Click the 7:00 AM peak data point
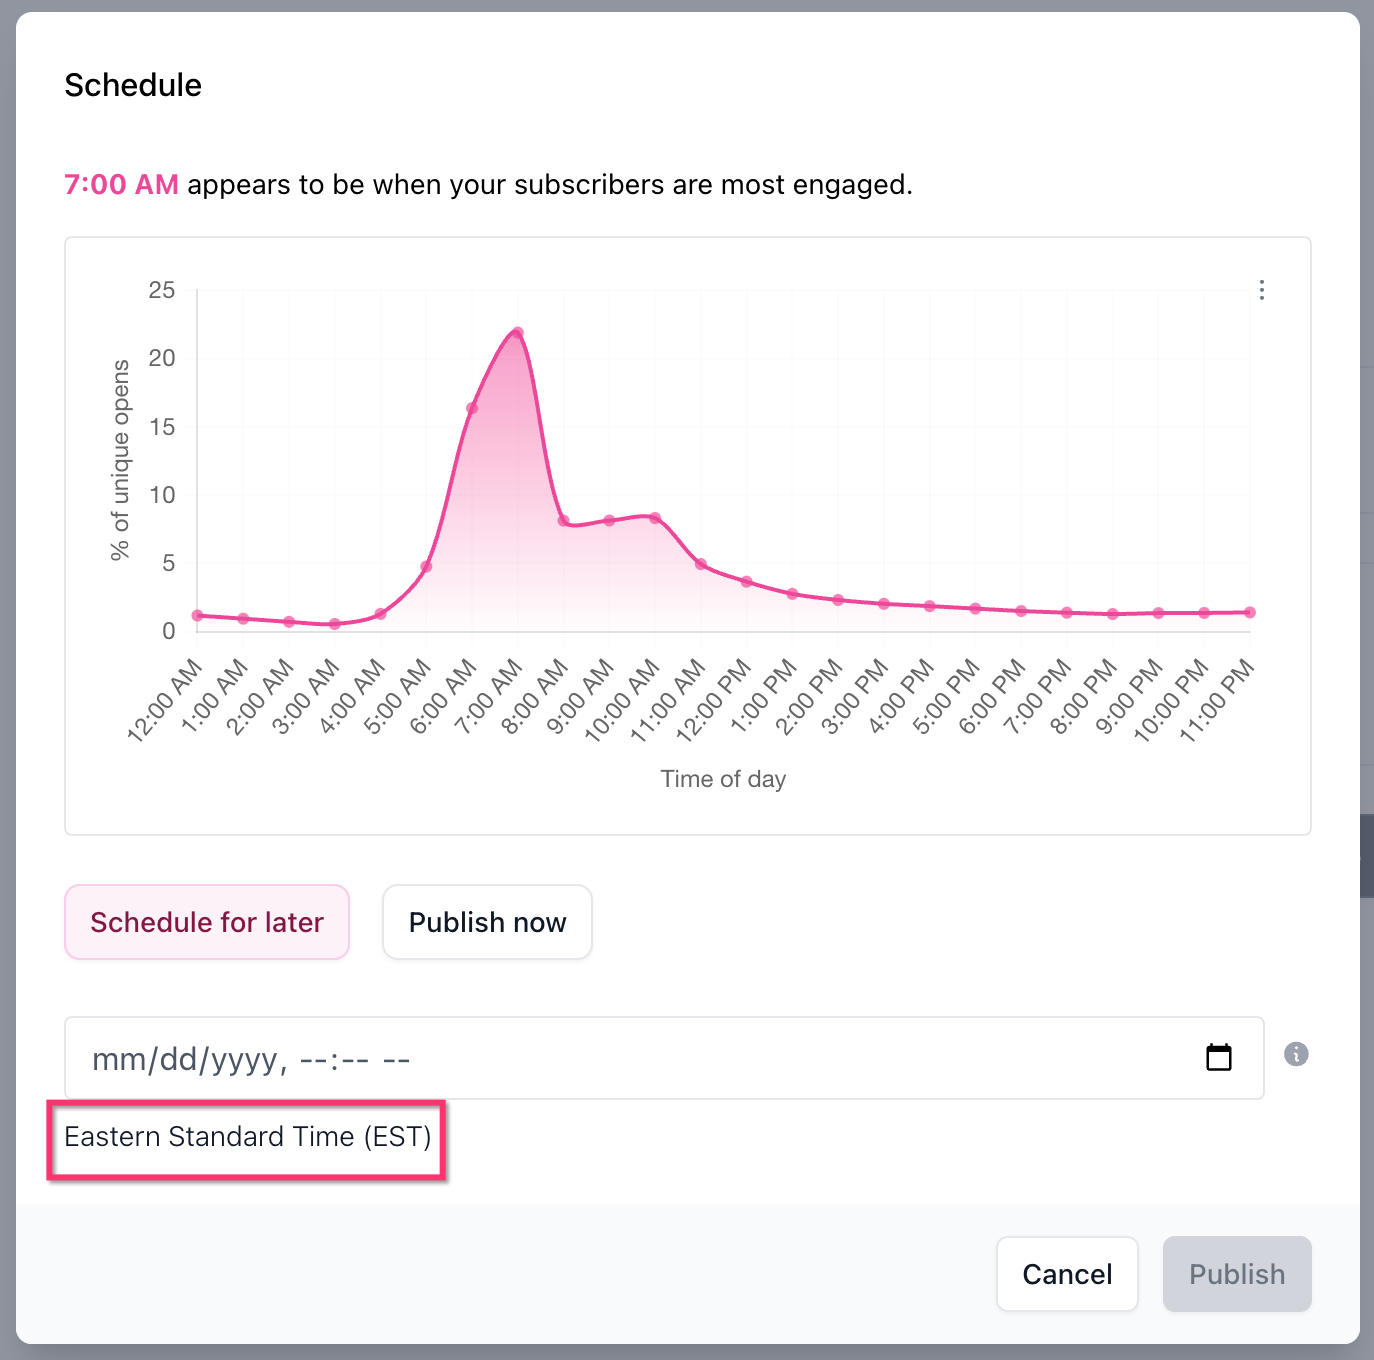 click(517, 333)
